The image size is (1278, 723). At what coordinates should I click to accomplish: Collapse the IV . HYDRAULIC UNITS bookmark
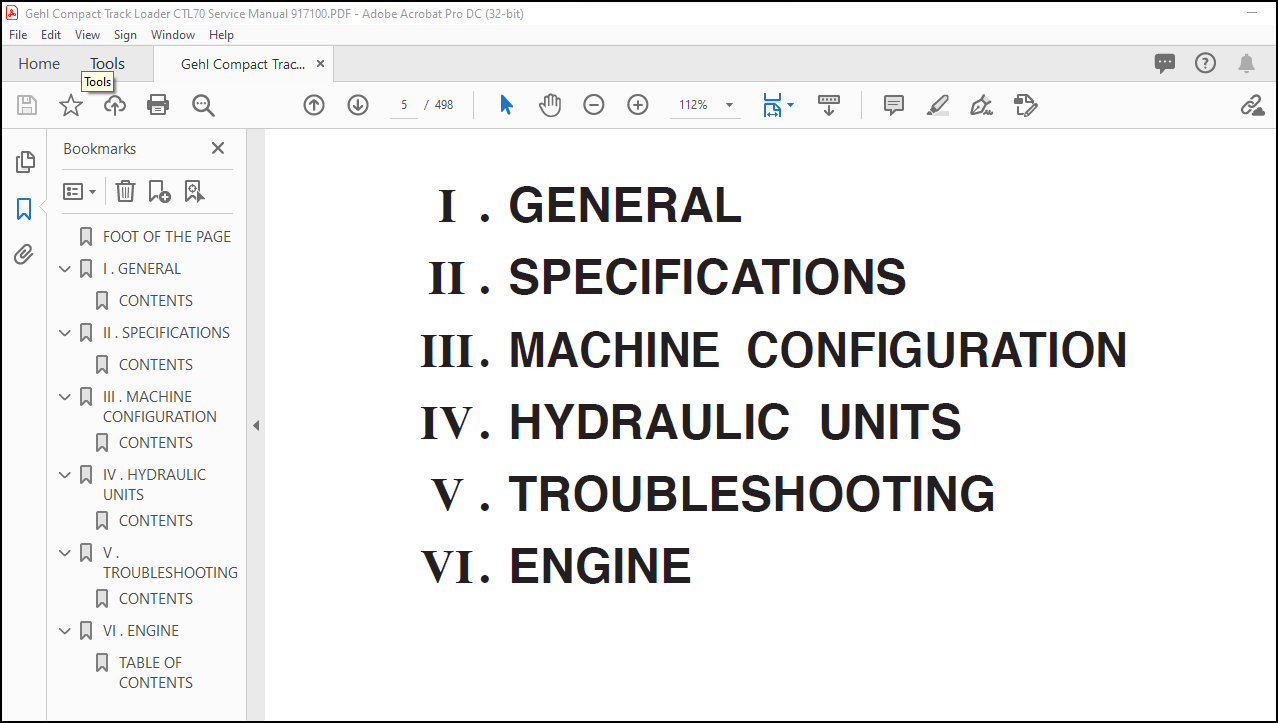(x=65, y=475)
